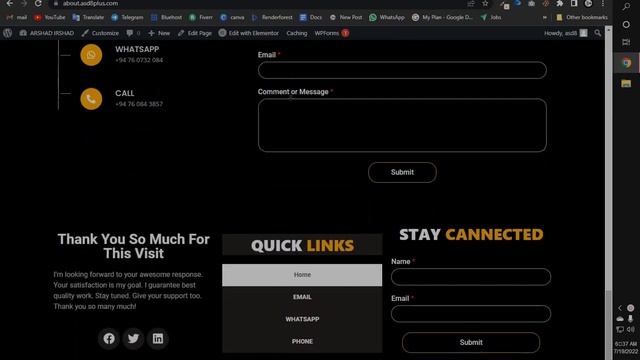Open the Twitter social icon
Viewport: 640px width, 360px height.
pyautogui.click(x=133, y=338)
